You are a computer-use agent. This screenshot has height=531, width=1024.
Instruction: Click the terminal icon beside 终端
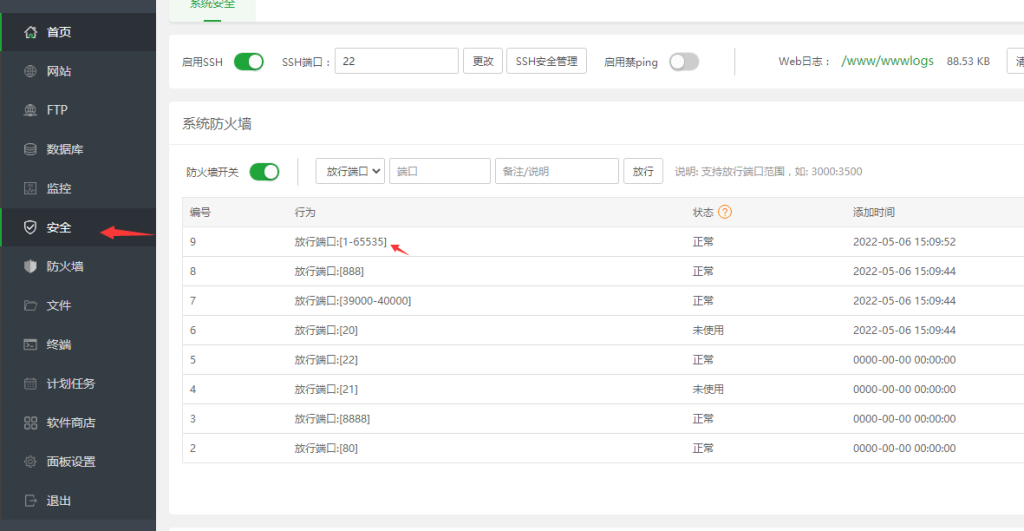coord(30,345)
